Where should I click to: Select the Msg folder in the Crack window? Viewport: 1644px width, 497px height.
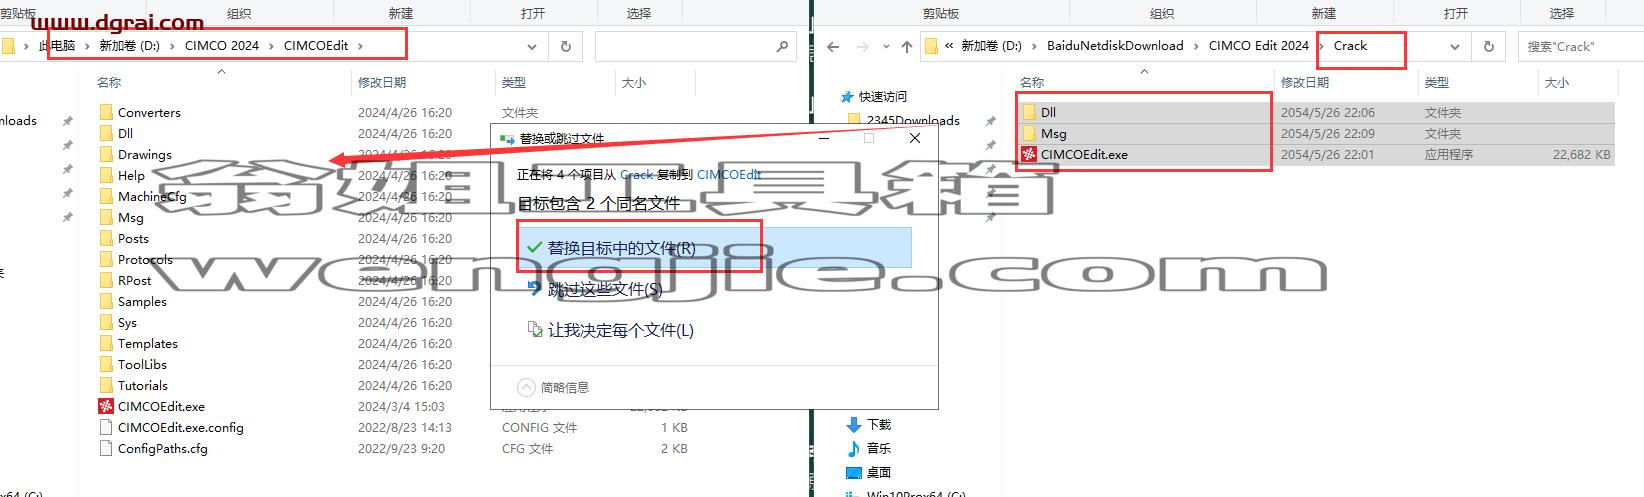tap(1053, 133)
